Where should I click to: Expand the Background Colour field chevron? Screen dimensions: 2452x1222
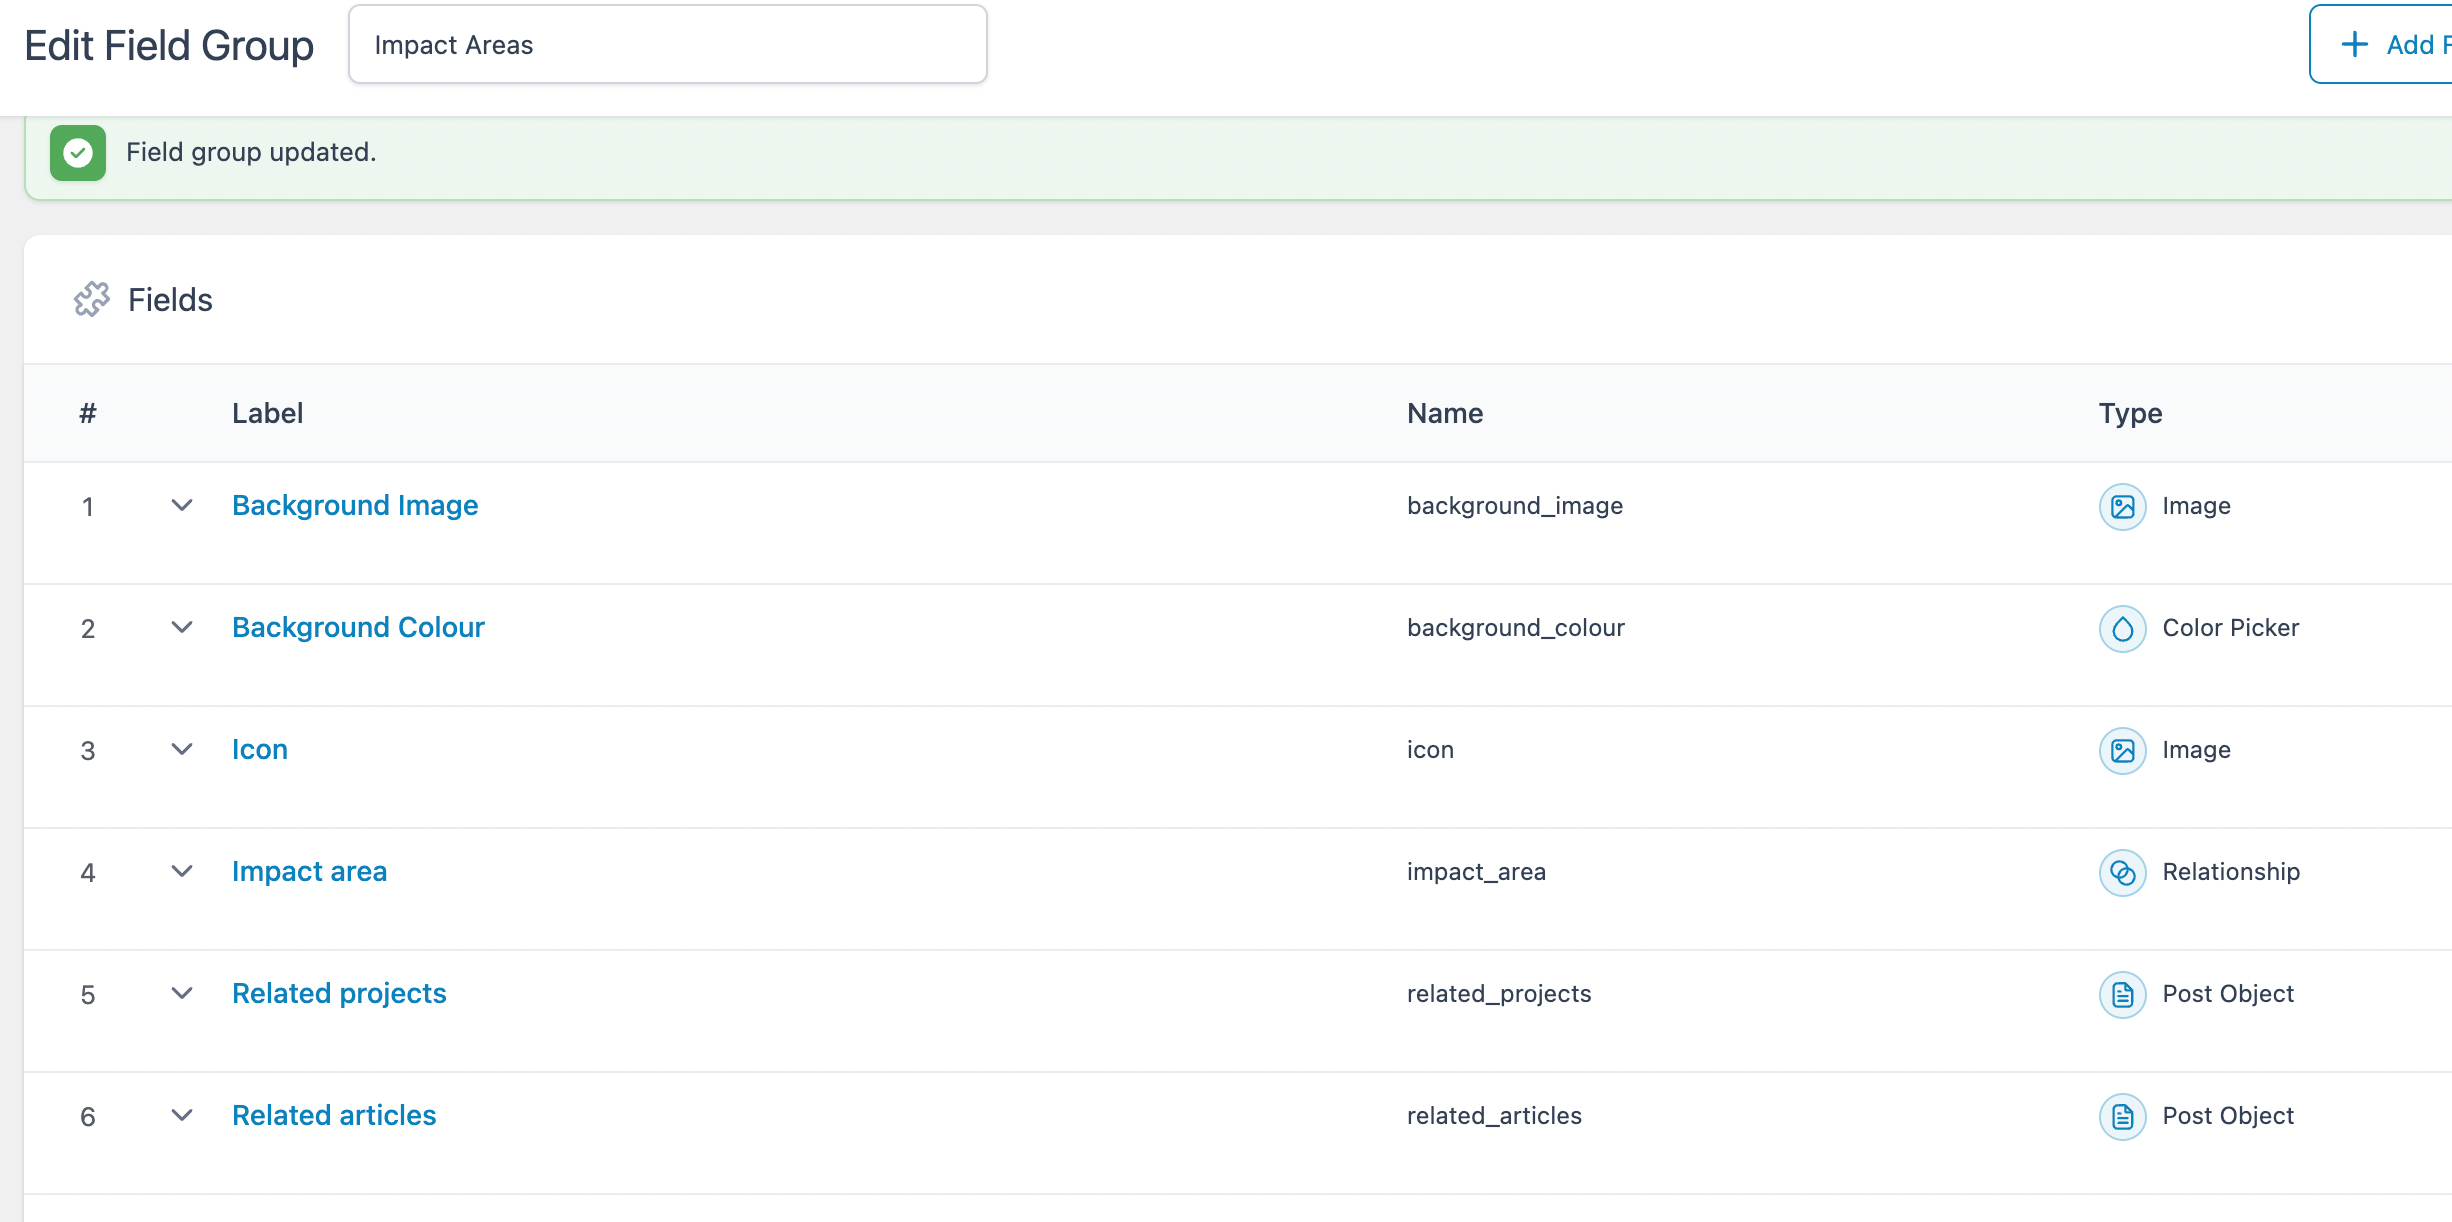(x=181, y=627)
